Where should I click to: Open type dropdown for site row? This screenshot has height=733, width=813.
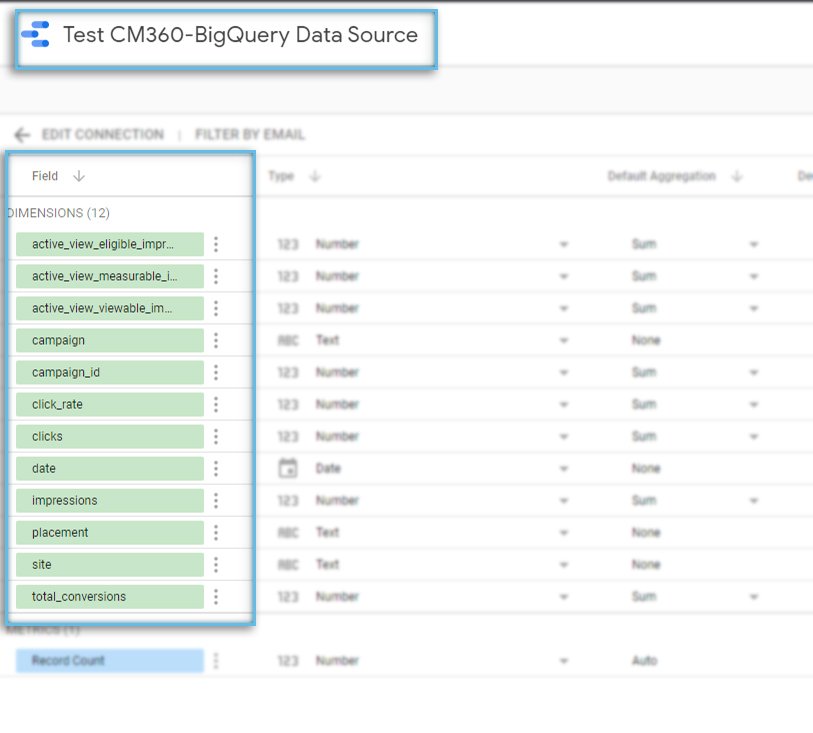[564, 565]
